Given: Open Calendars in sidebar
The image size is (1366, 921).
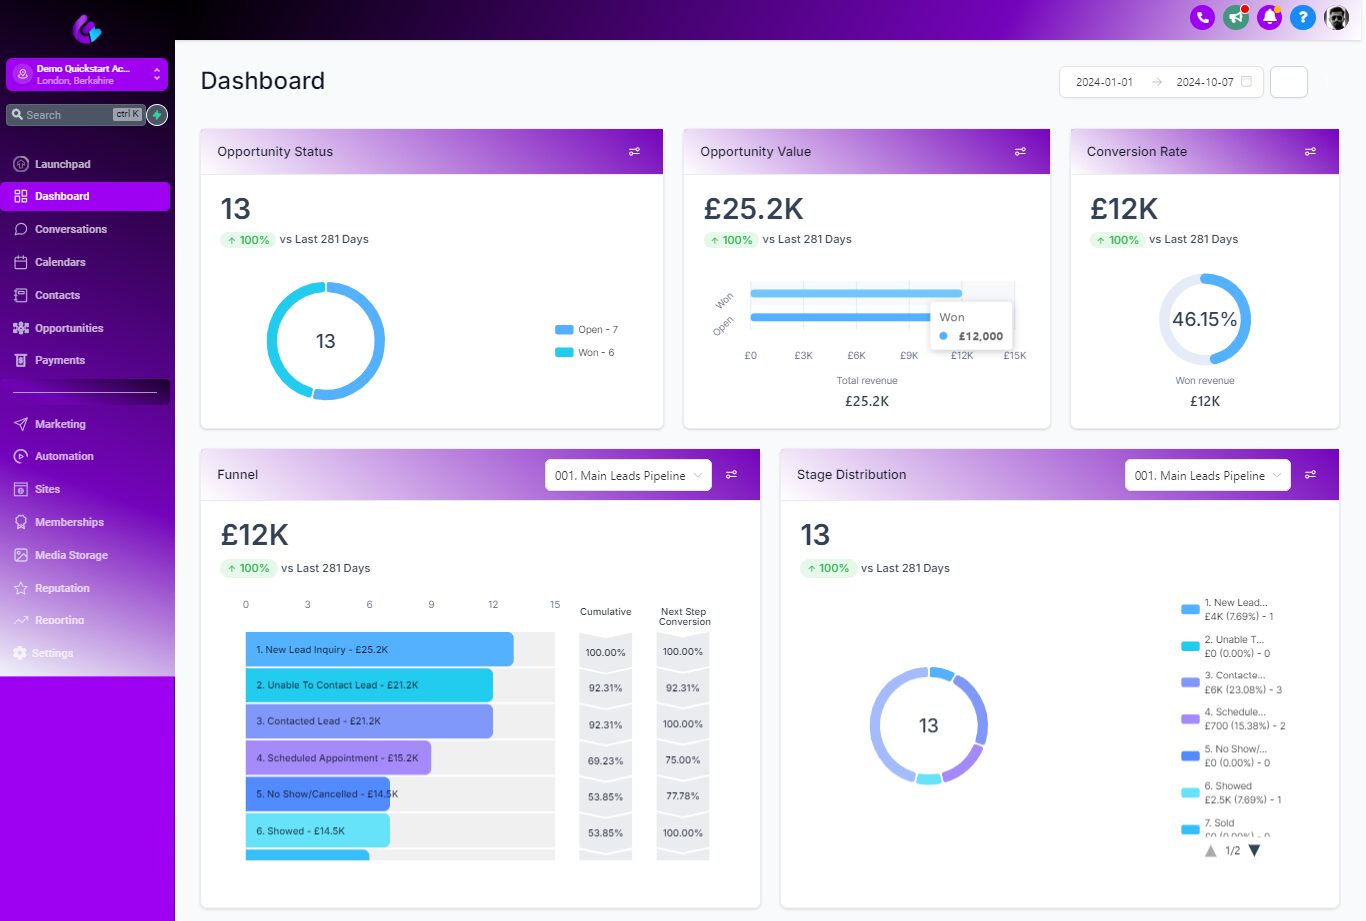Looking at the screenshot, I should (60, 262).
